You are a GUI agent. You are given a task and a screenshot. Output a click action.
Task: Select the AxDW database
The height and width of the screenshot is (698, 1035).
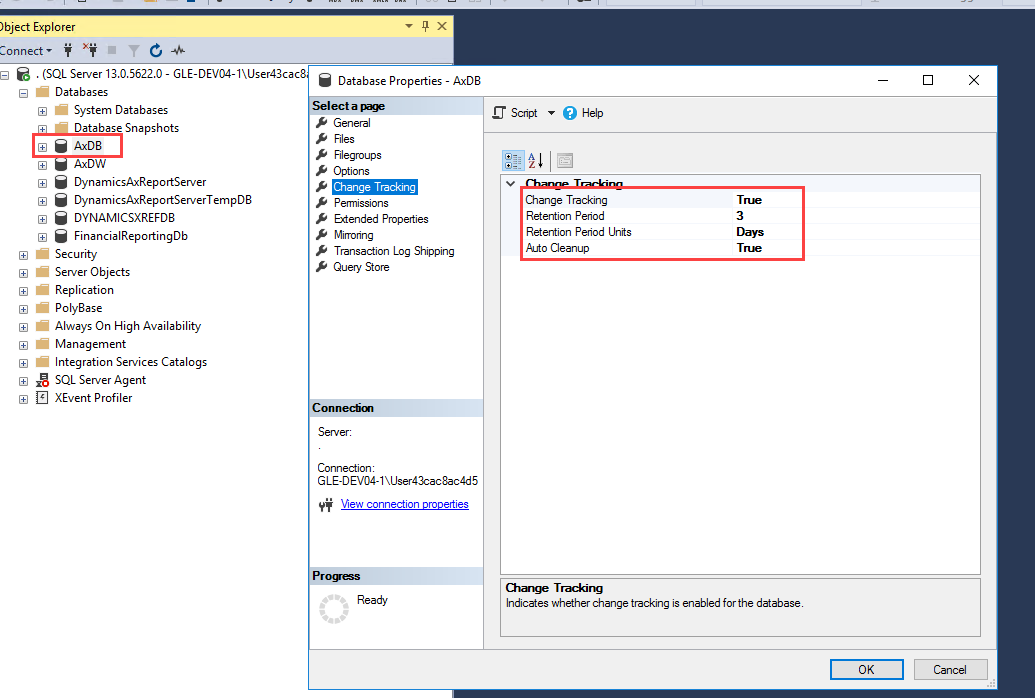click(x=90, y=164)
